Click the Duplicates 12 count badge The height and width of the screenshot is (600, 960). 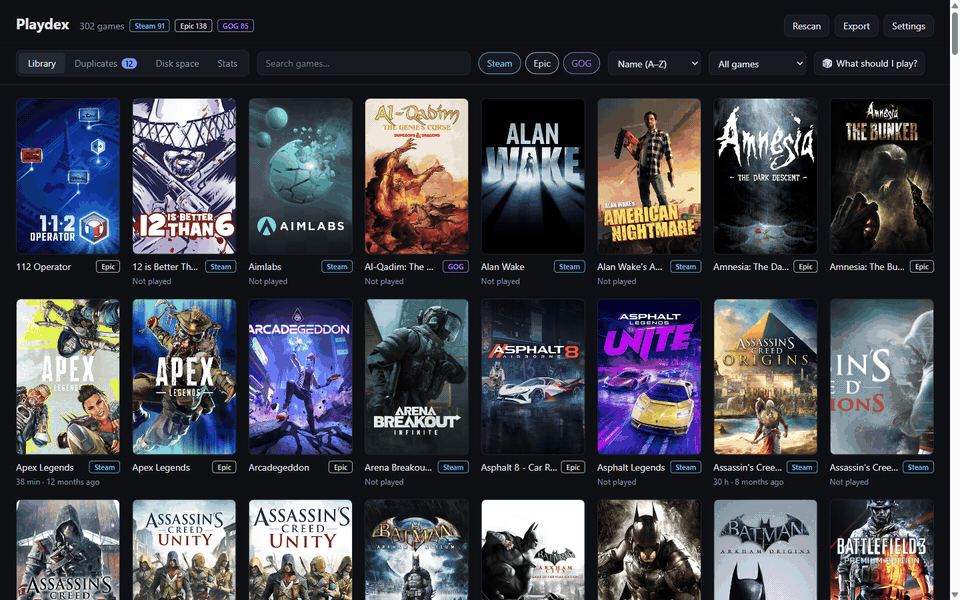[129, 64]
